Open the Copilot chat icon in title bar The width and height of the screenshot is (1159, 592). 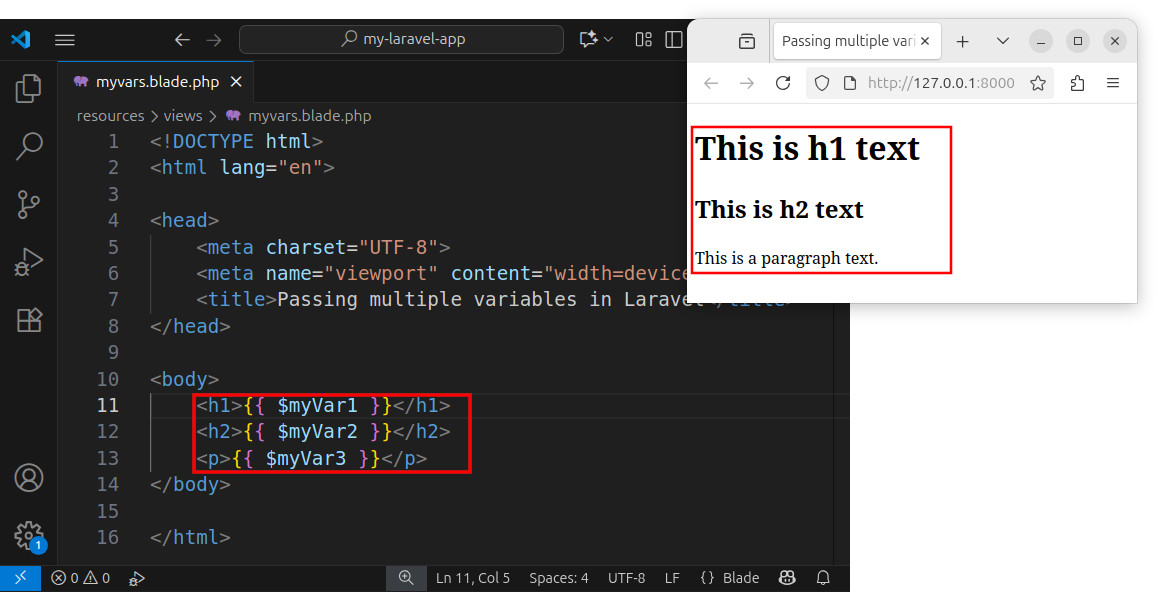coord(588,39)
